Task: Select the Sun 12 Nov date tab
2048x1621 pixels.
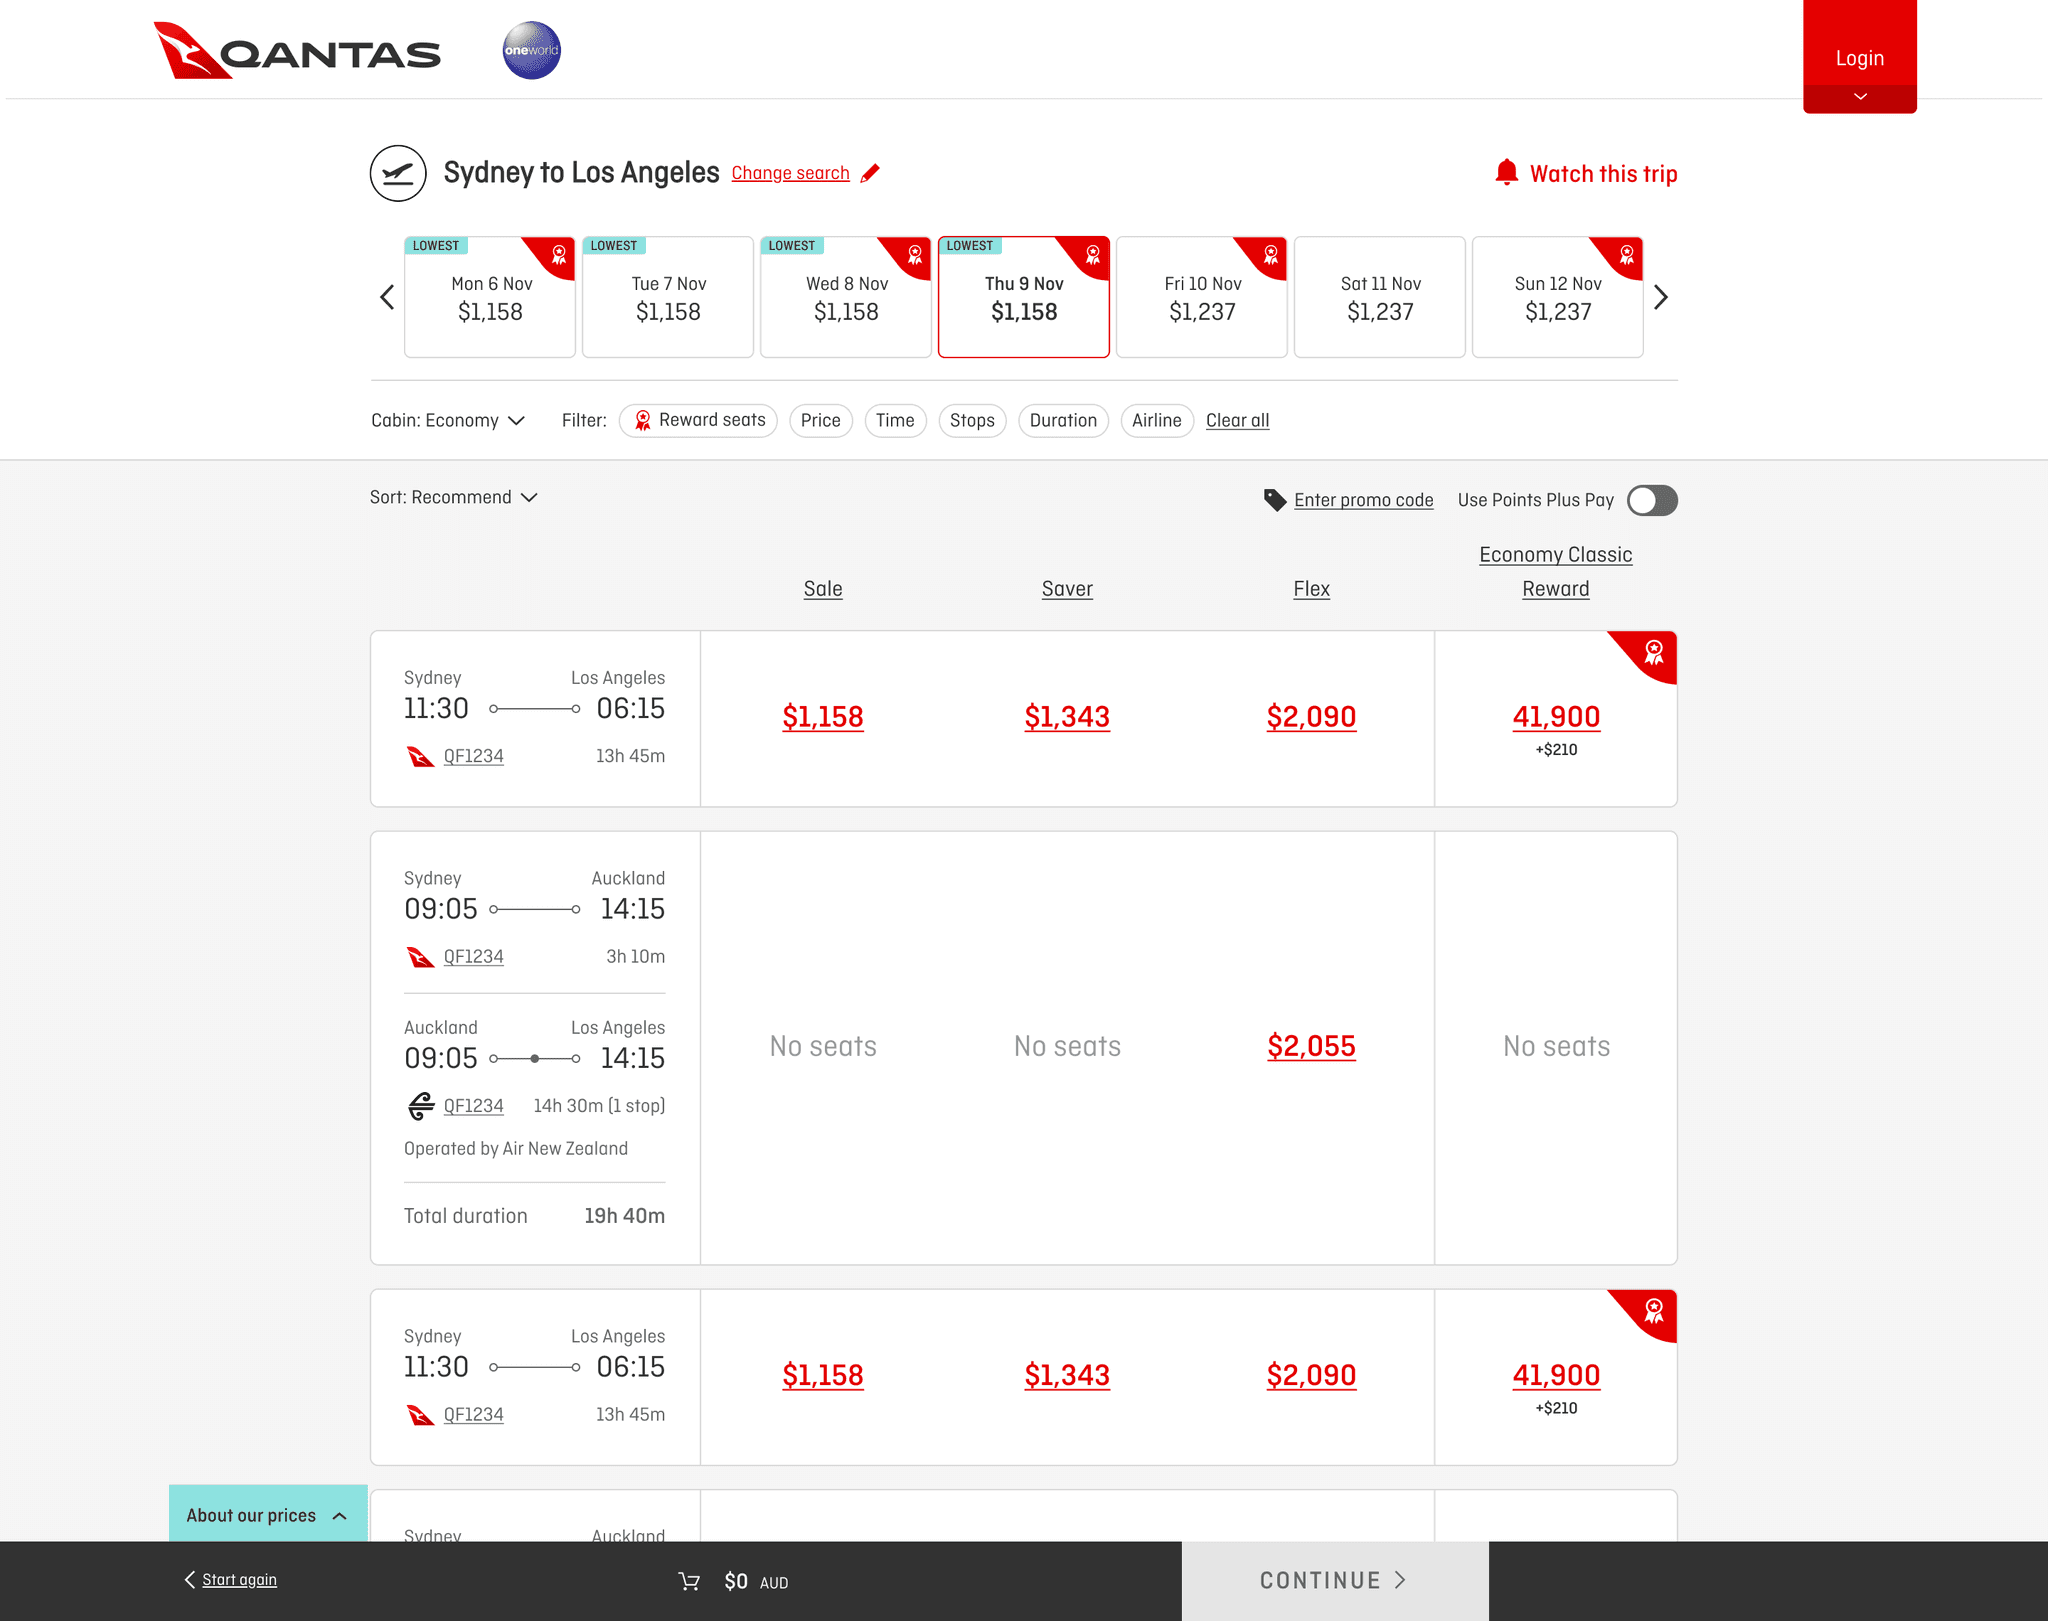Action: 1558,297
